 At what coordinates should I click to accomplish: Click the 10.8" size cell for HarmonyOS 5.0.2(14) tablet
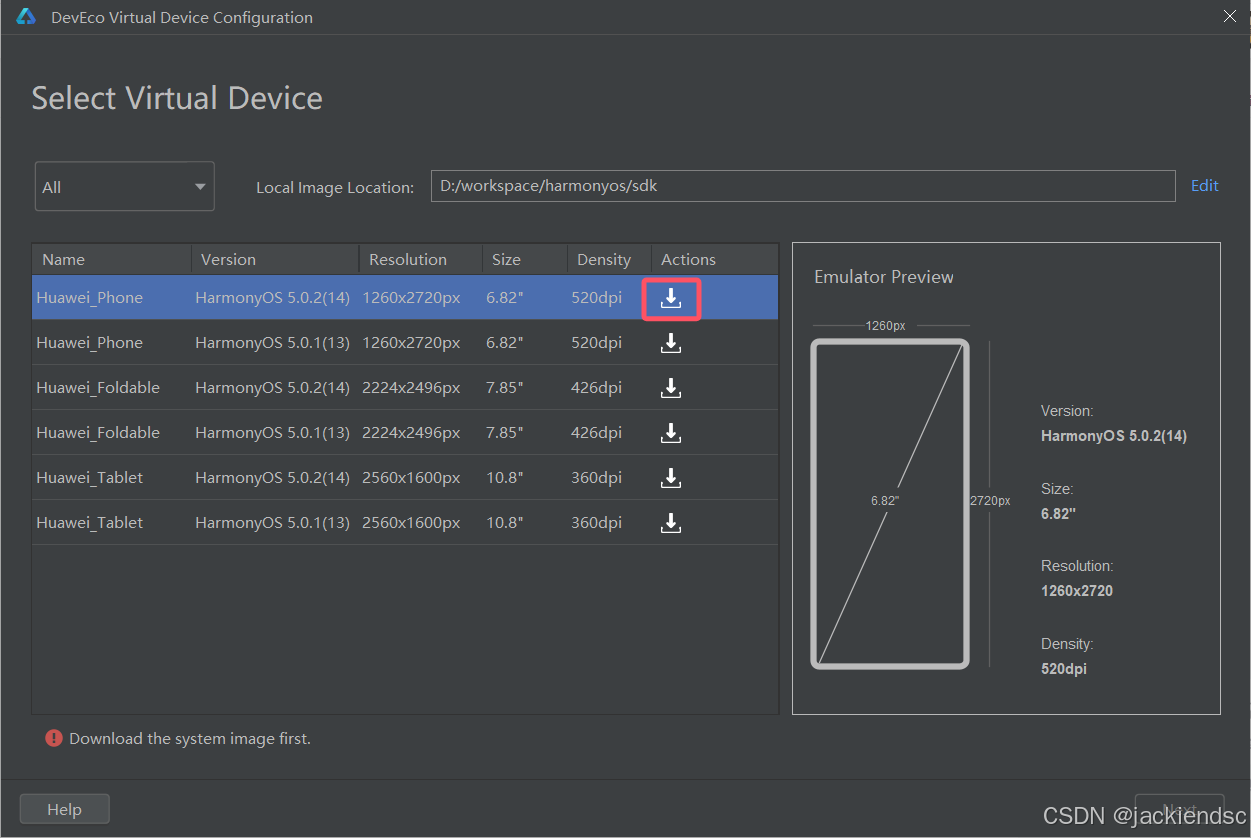[x=505, y=478]
